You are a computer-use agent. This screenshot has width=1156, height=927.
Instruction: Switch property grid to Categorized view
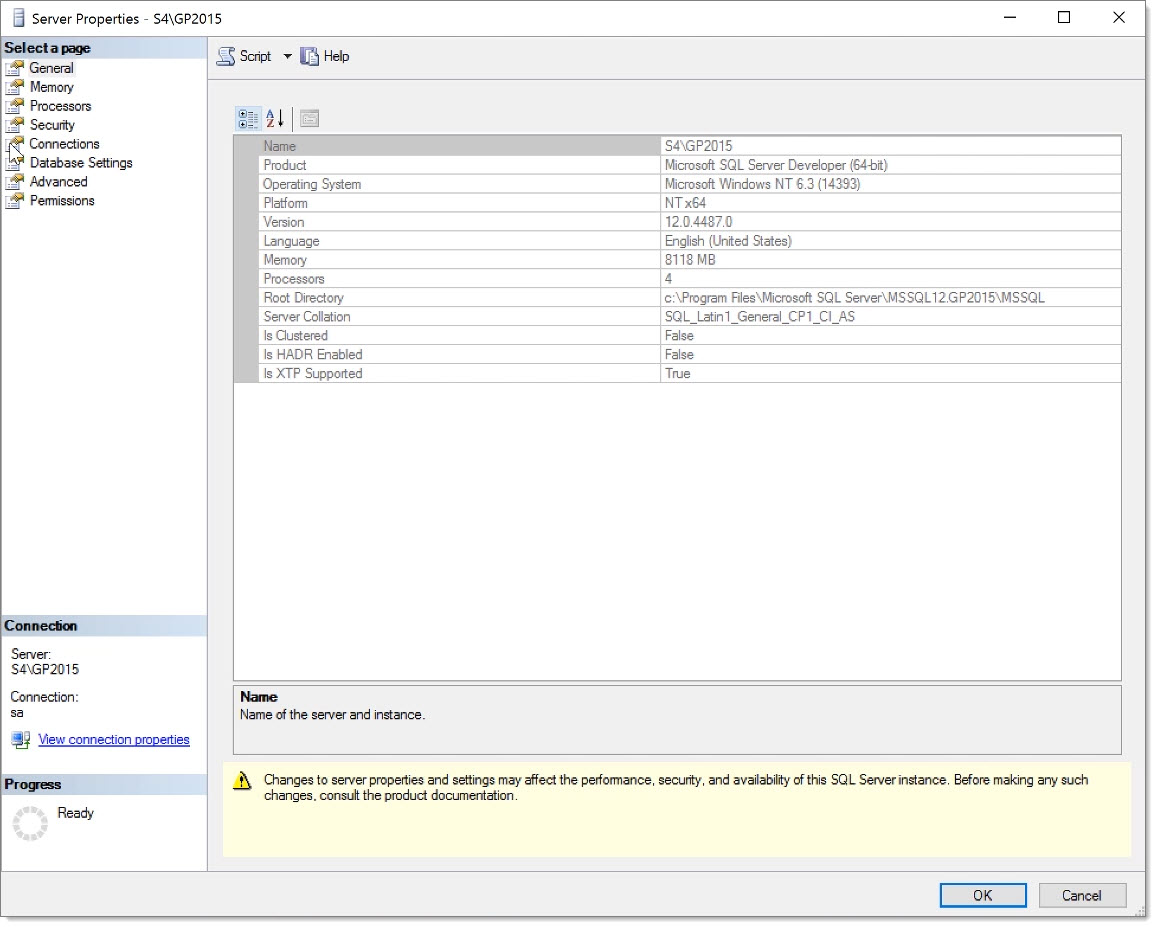[x=248, y=119]
